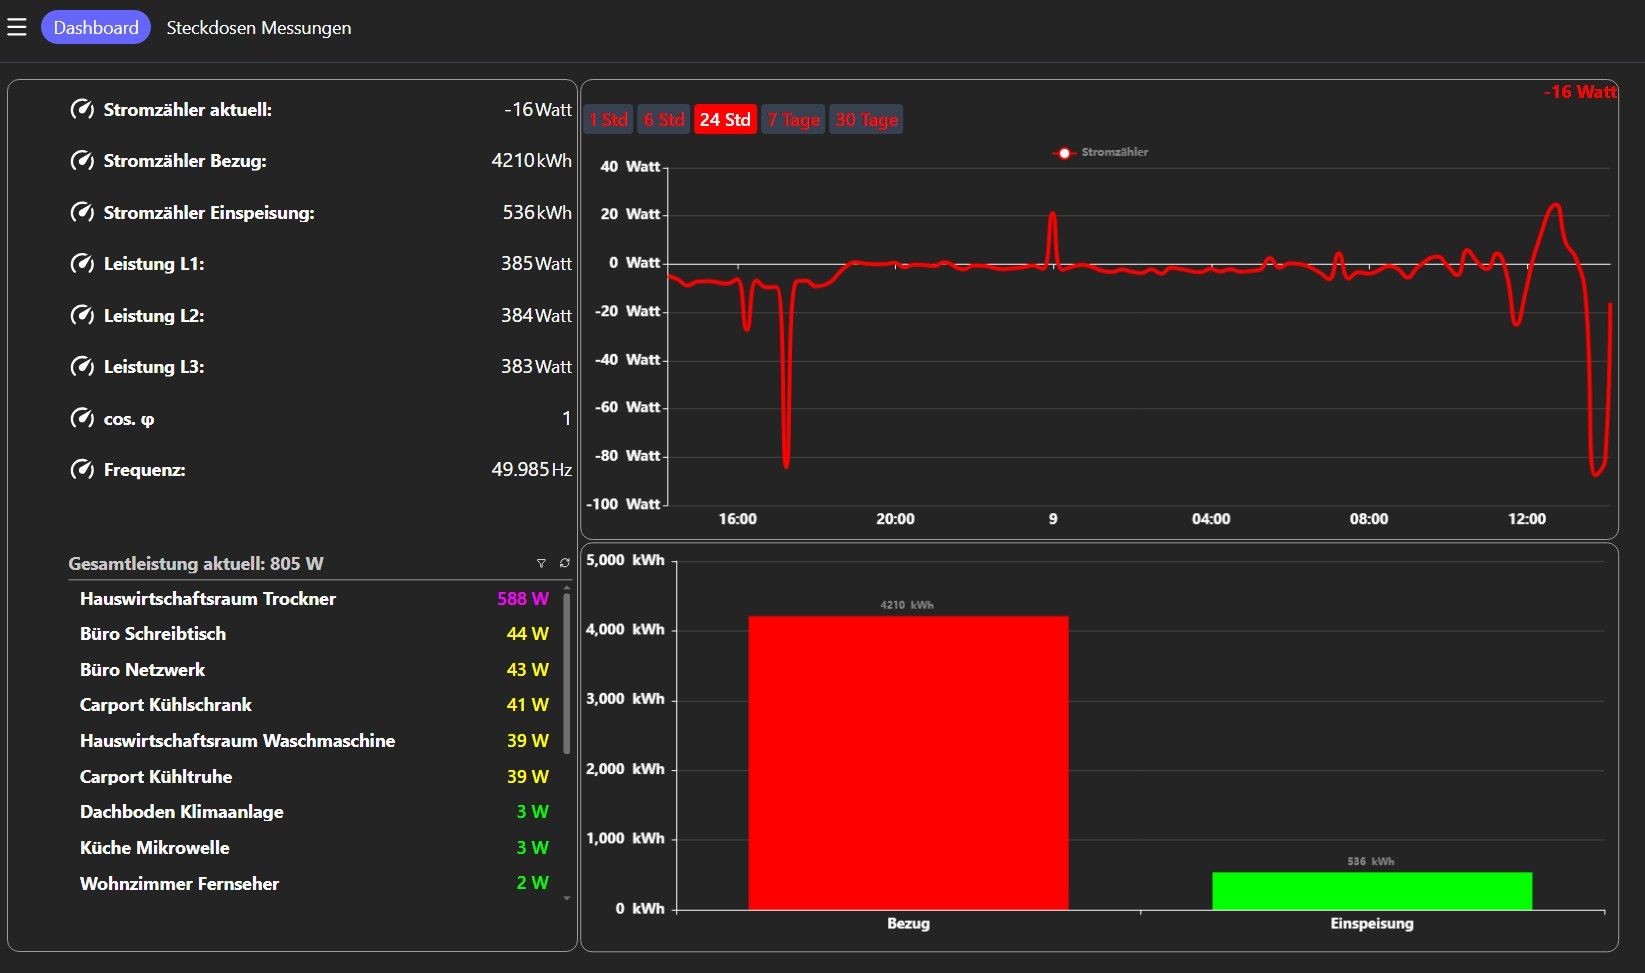Image resolution: width=1645 pixels, height=973 pixels.
Task: Select Hauswirtschaftsraum Trockner list entry
Action: tap(314, 598)
